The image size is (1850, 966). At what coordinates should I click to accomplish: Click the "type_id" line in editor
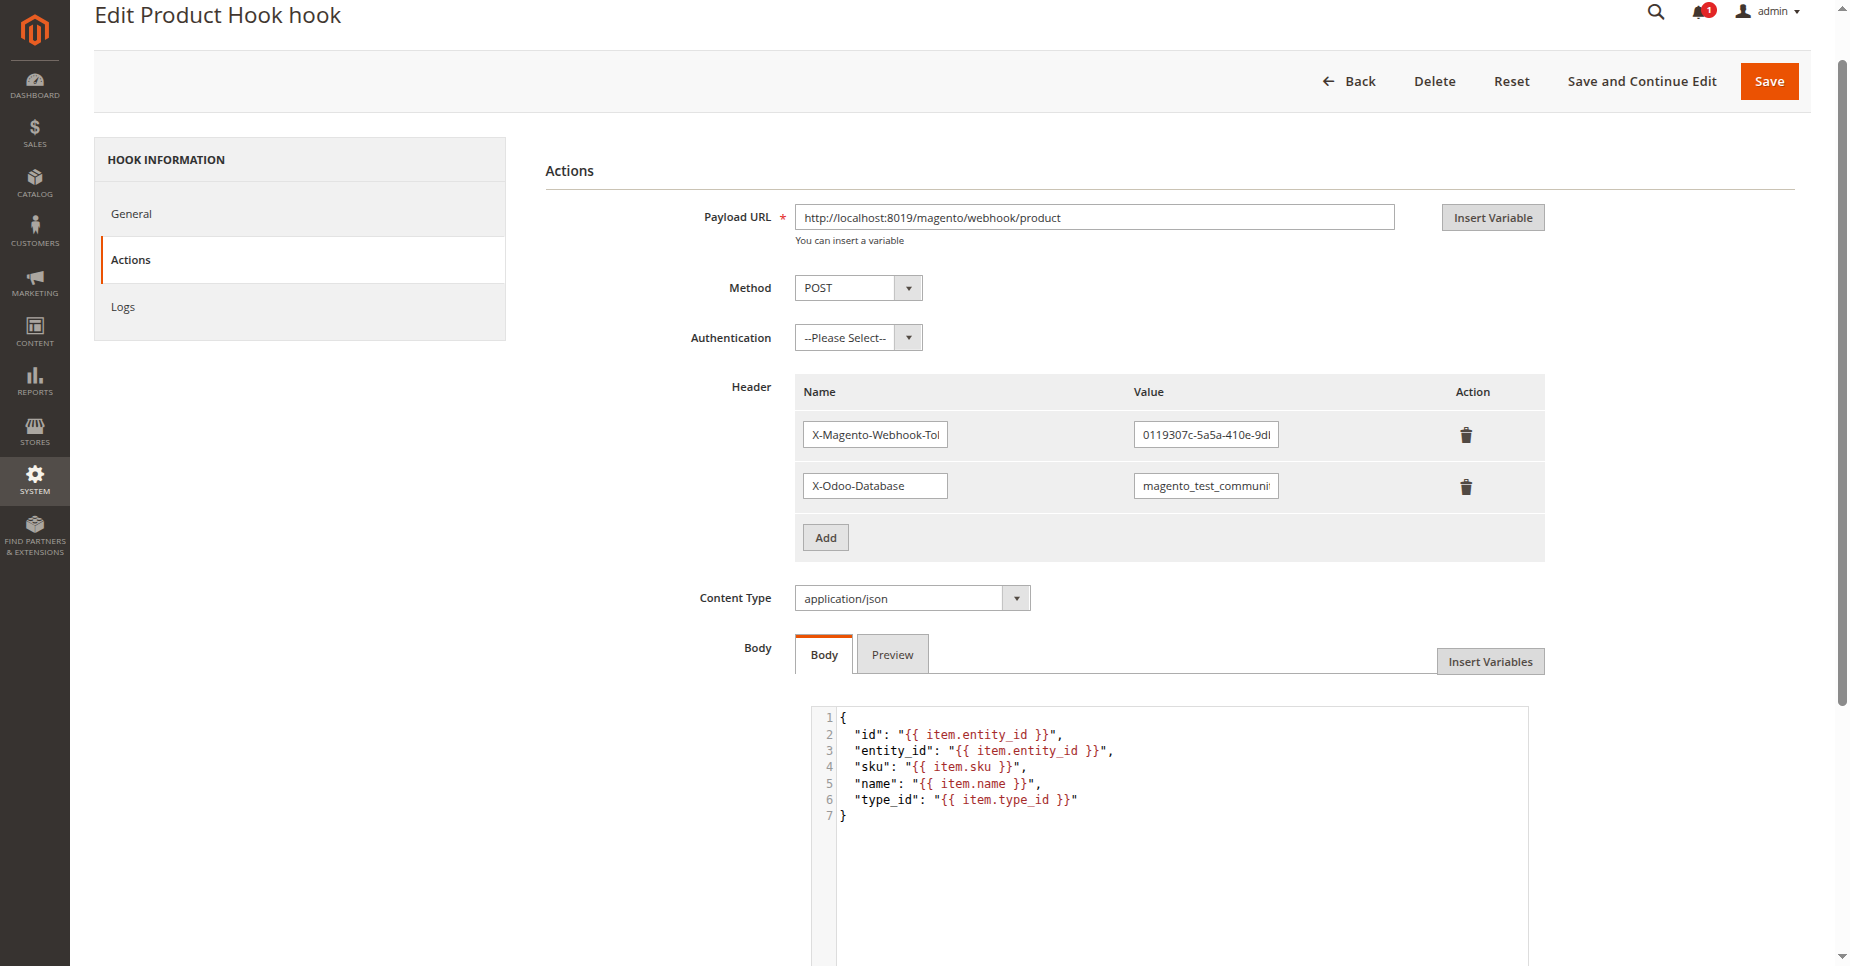click(965, 800)
